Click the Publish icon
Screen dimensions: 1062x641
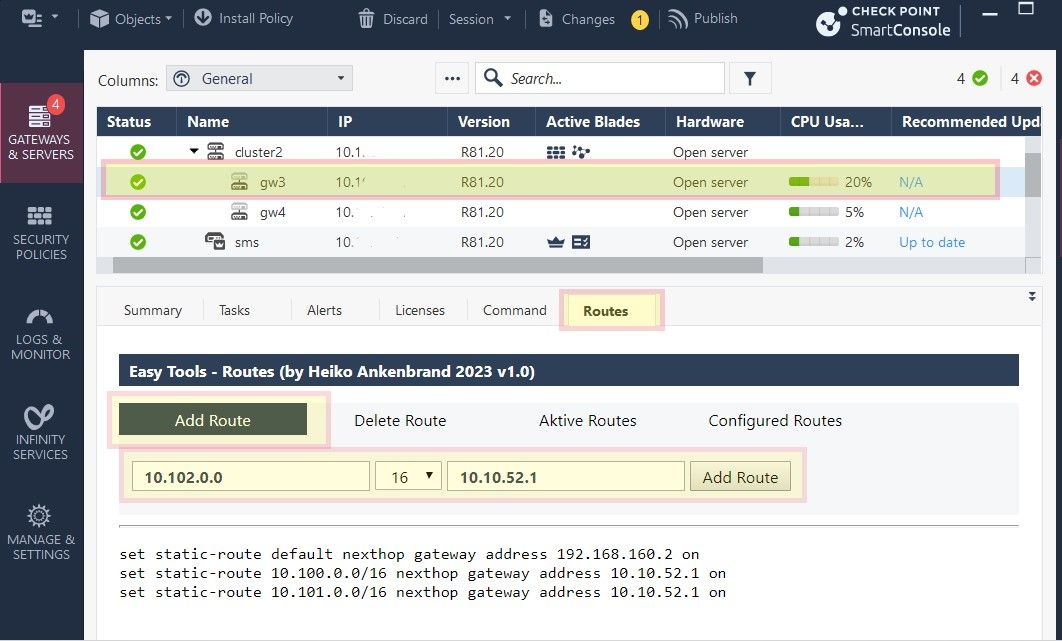pos(678,19)
